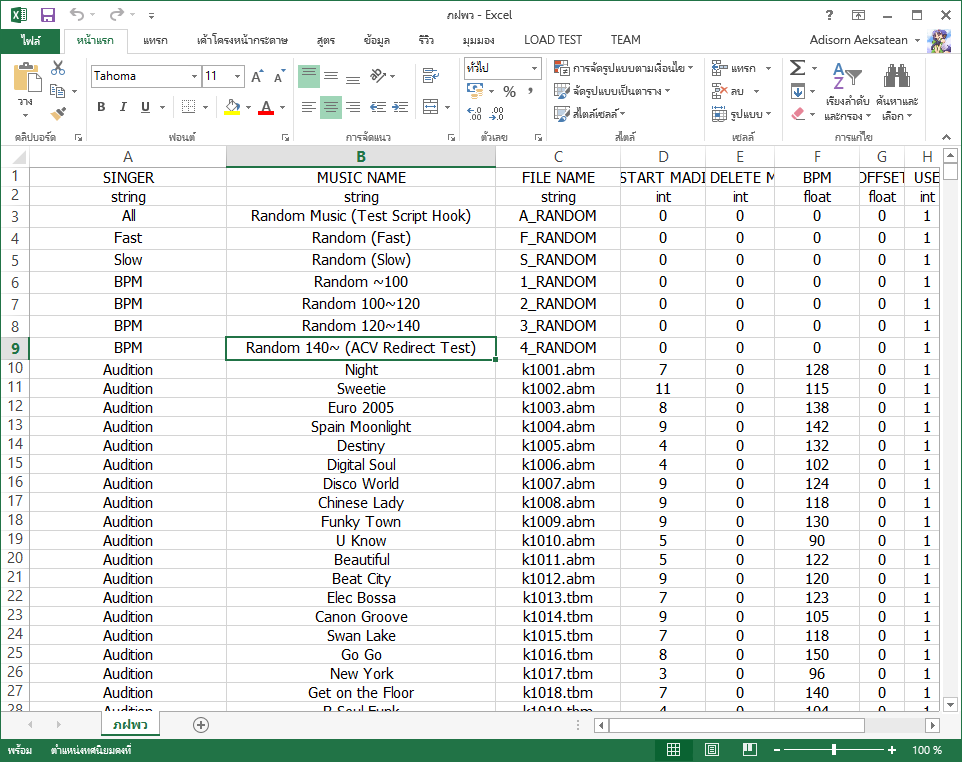The image size is (962, 762).
Task: Add a new sheet with plus icon
Action: click(201, 724)
